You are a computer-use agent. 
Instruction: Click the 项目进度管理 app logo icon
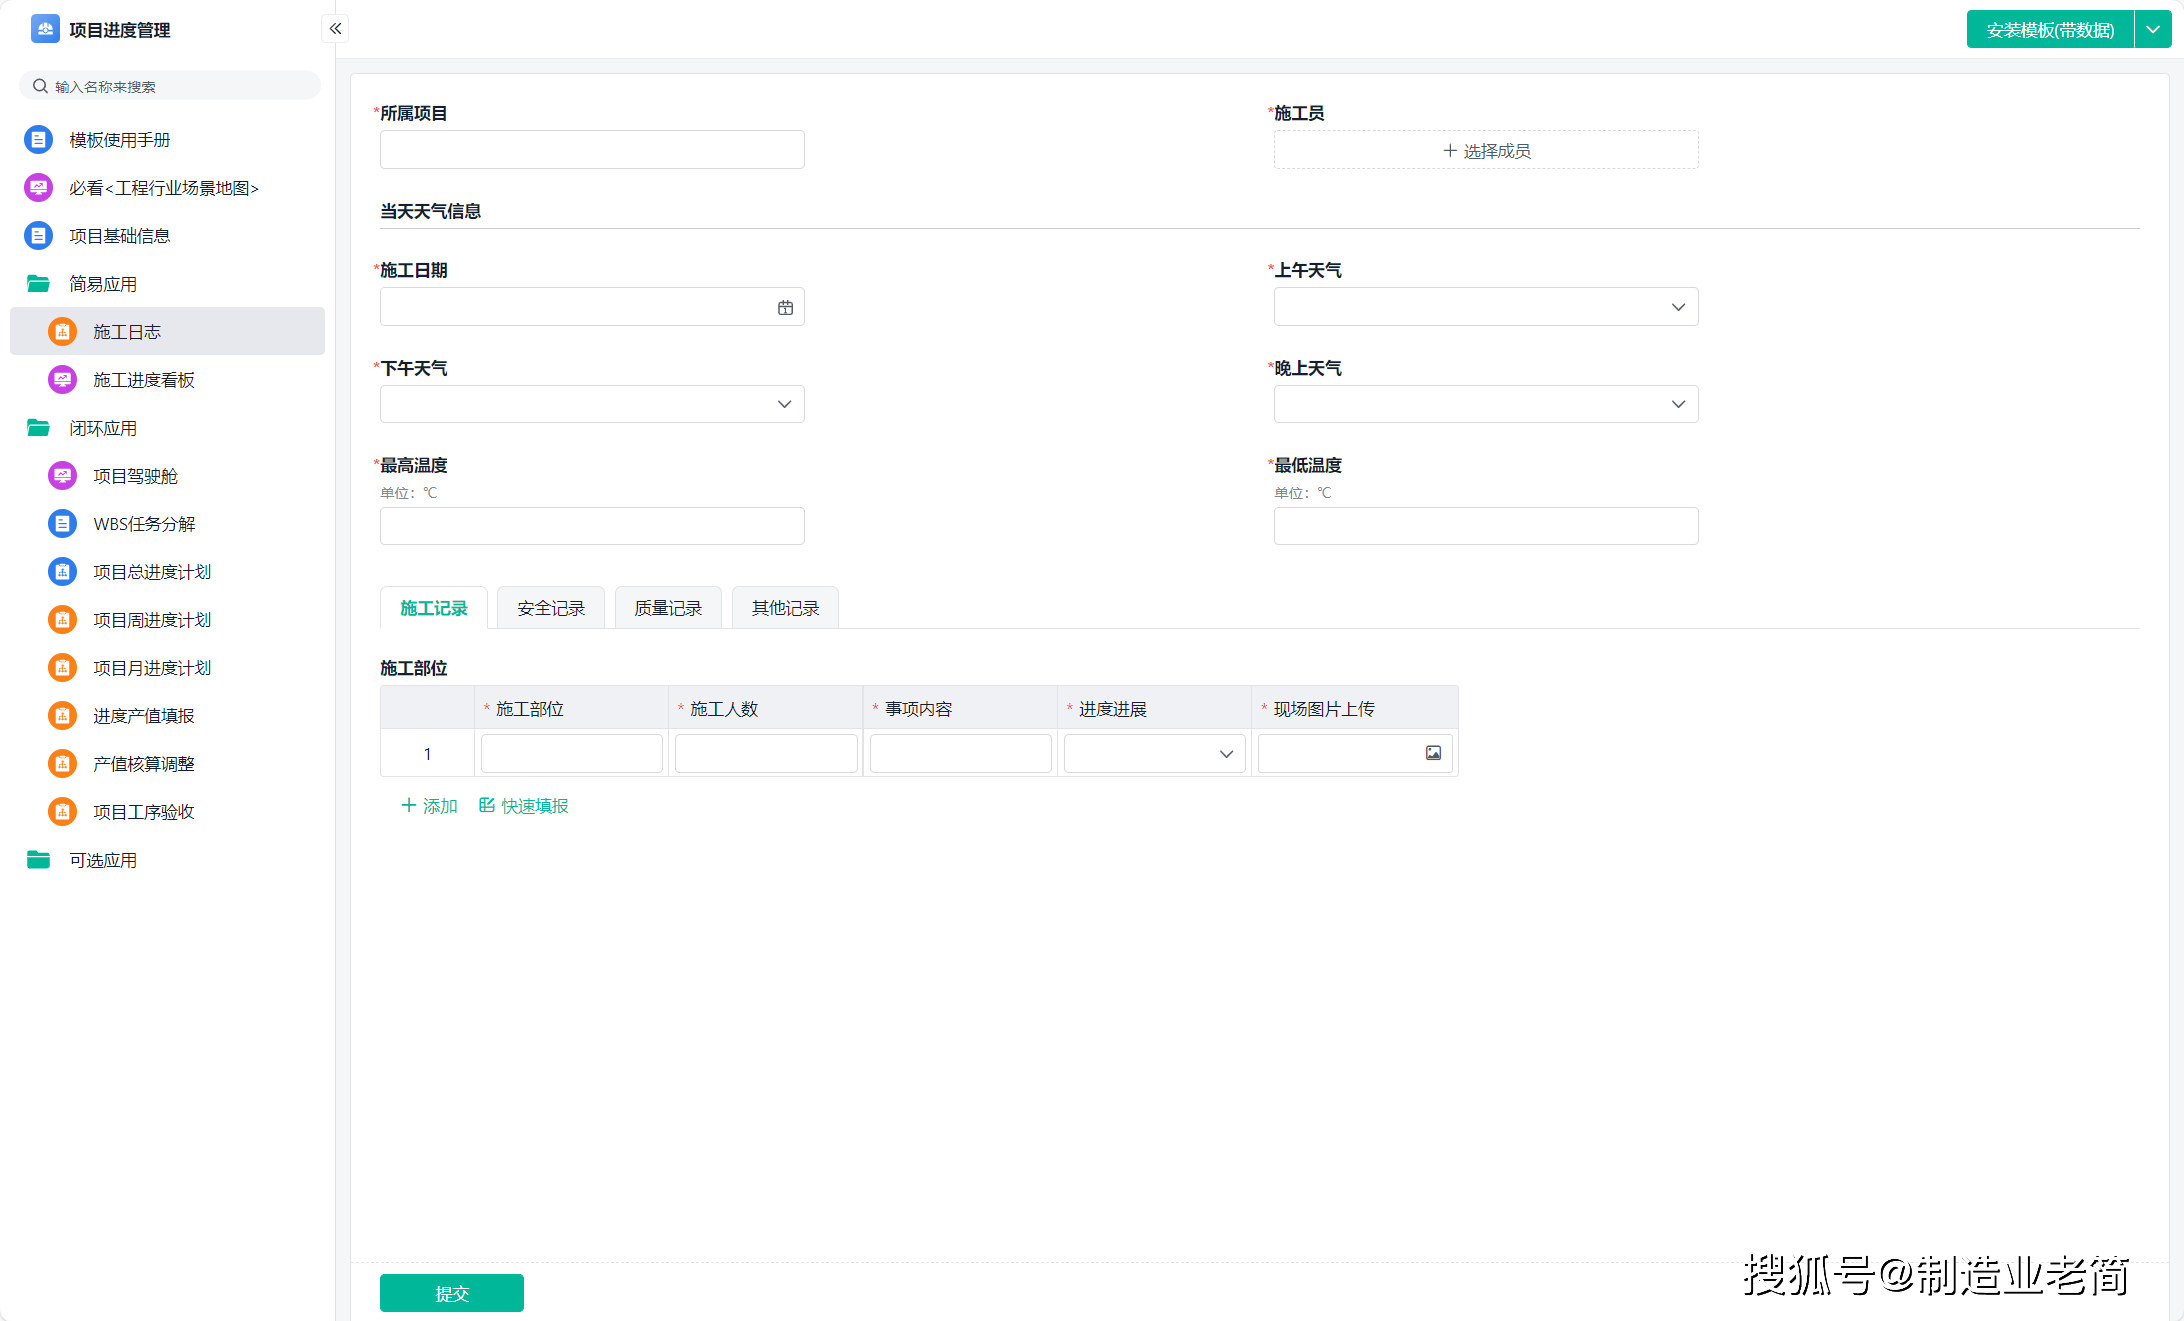coord(45,29)
